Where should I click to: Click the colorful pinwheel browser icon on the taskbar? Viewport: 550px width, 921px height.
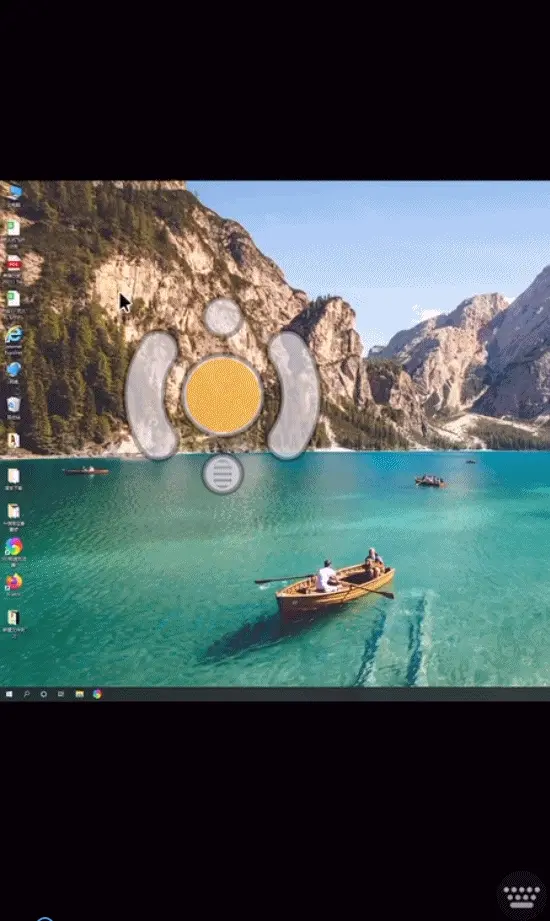[x=97, y=694]
